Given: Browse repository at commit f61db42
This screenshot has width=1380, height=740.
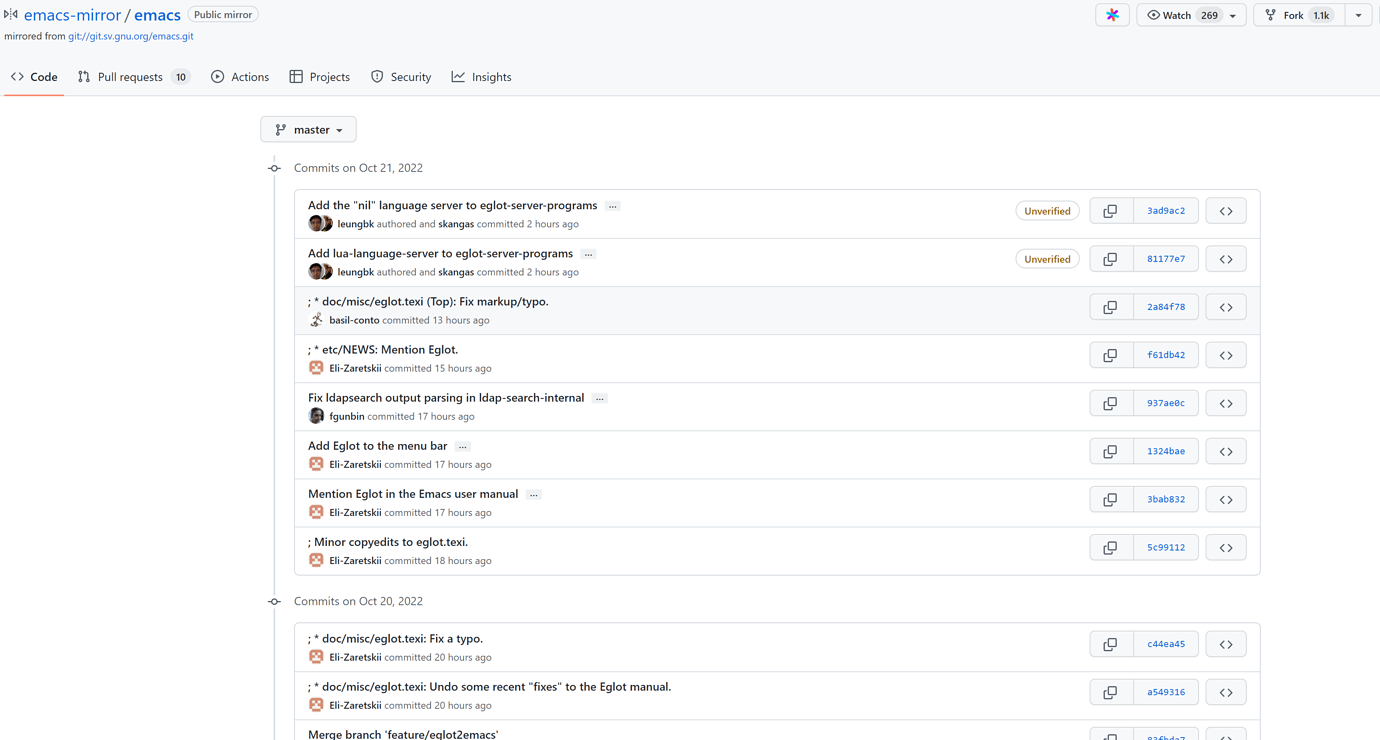Looking at the screenshot, I should (1225, 355).
